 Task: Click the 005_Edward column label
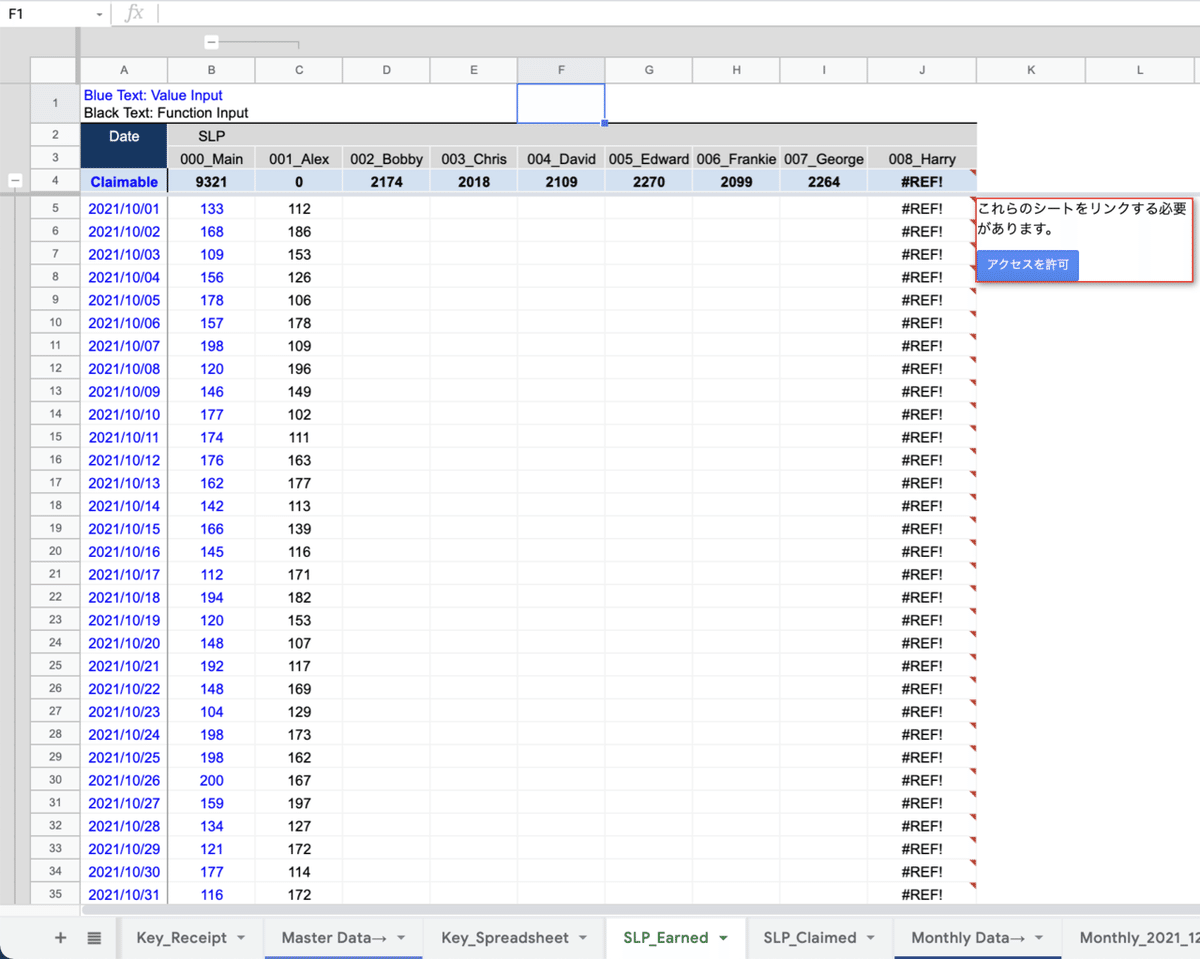(649, 159)
